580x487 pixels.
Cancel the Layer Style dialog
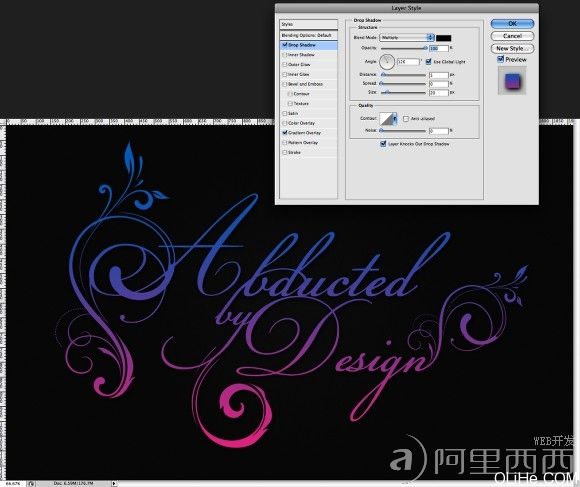[512, 36]
